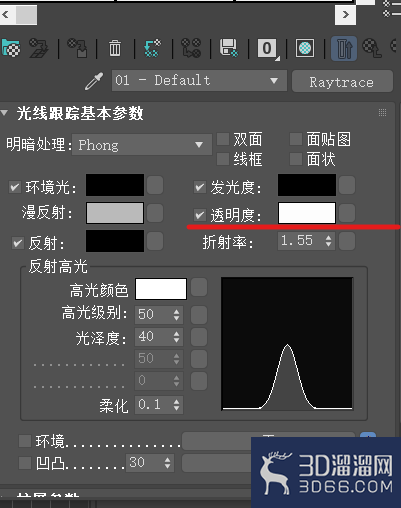Toggle the Show End Result icon
This screenshot has height=508, width=401.
[x=344, y=49]
